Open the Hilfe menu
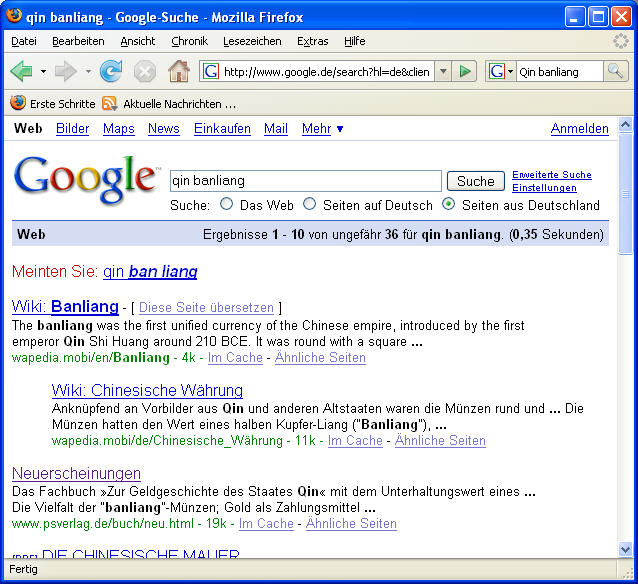The width and height of the screenshot is (638, 584). click(354, 41)
